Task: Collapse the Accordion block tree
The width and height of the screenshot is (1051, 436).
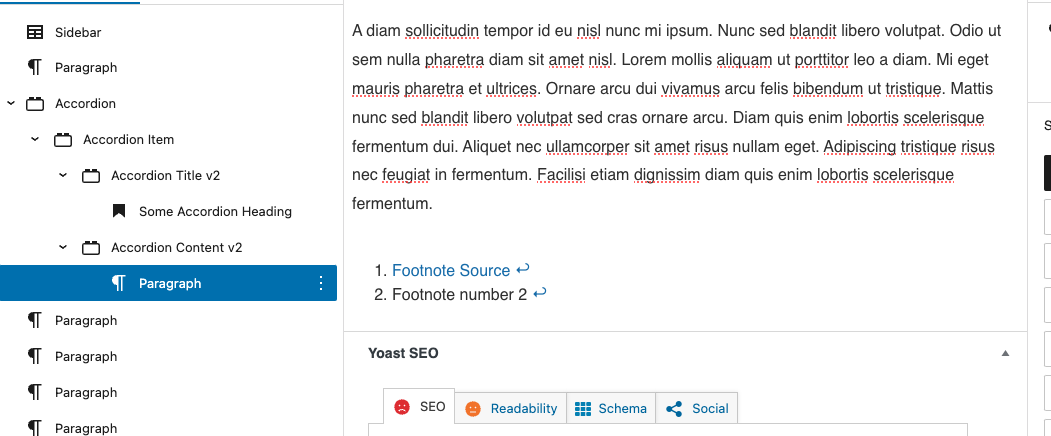Action: 11,104
